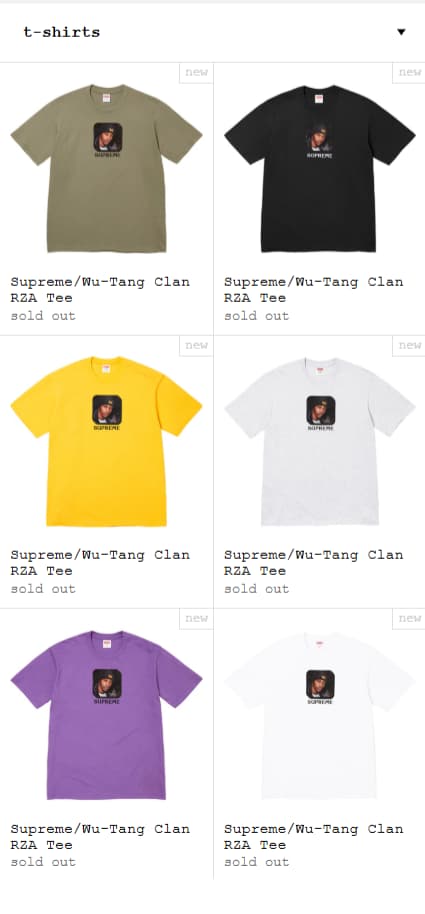This screenshot has height=914, width=425.
Task: Click the new badge on purple tee
Action: pyautogui.click(x=196, y=618)
